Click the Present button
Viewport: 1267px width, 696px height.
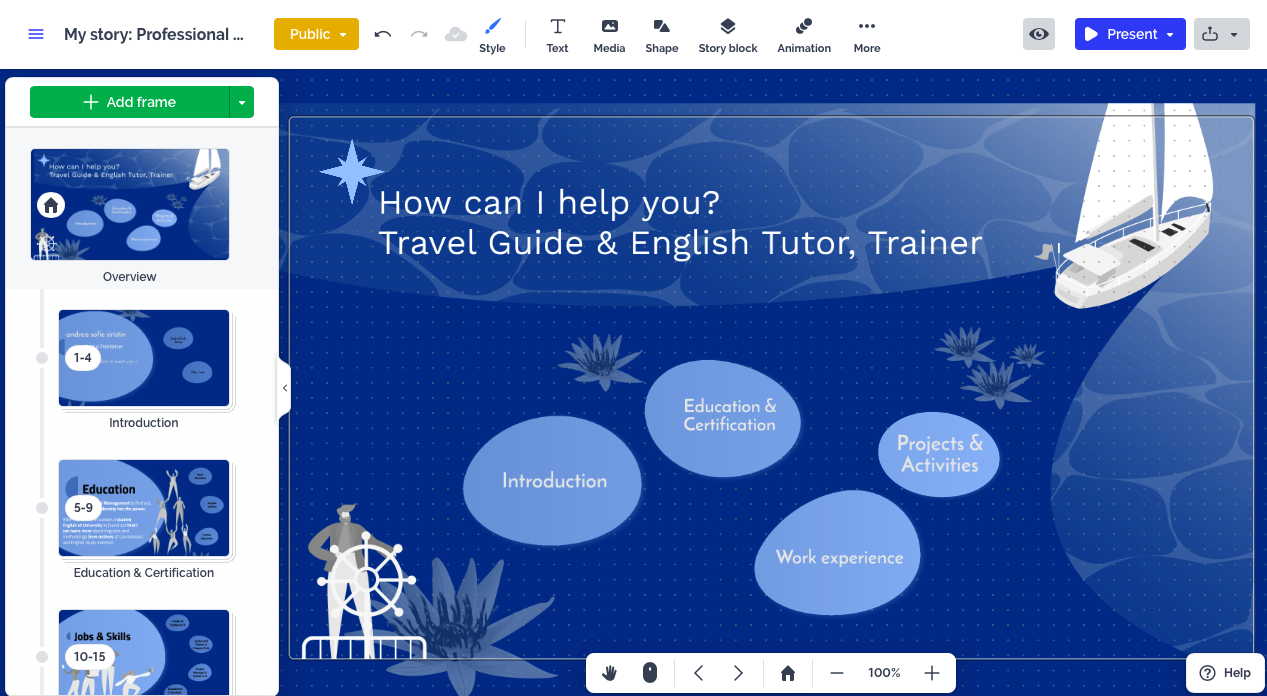[x=1121, y=34]
